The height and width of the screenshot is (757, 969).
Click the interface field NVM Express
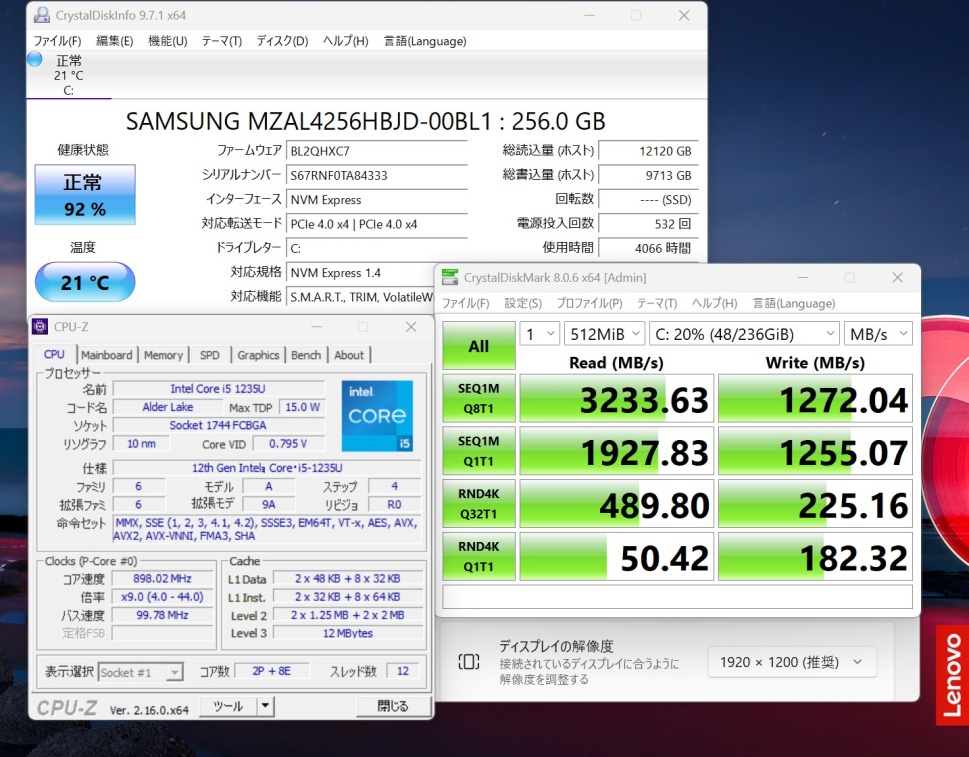click(x=376, y=200)
